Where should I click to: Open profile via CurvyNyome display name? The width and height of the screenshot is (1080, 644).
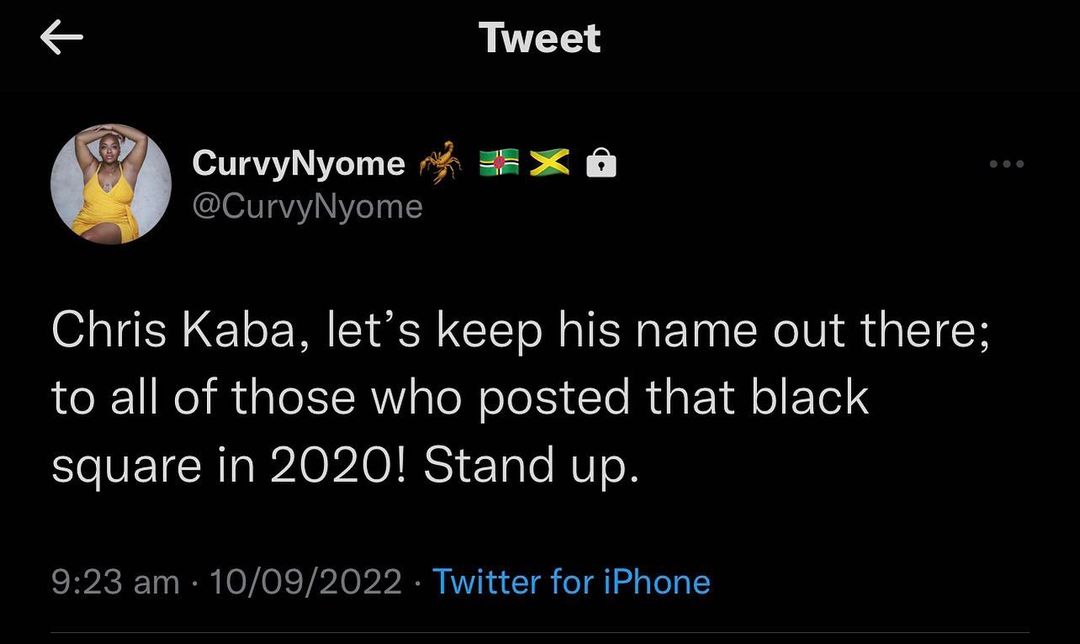pyautogui.click(x=297, y=163)
